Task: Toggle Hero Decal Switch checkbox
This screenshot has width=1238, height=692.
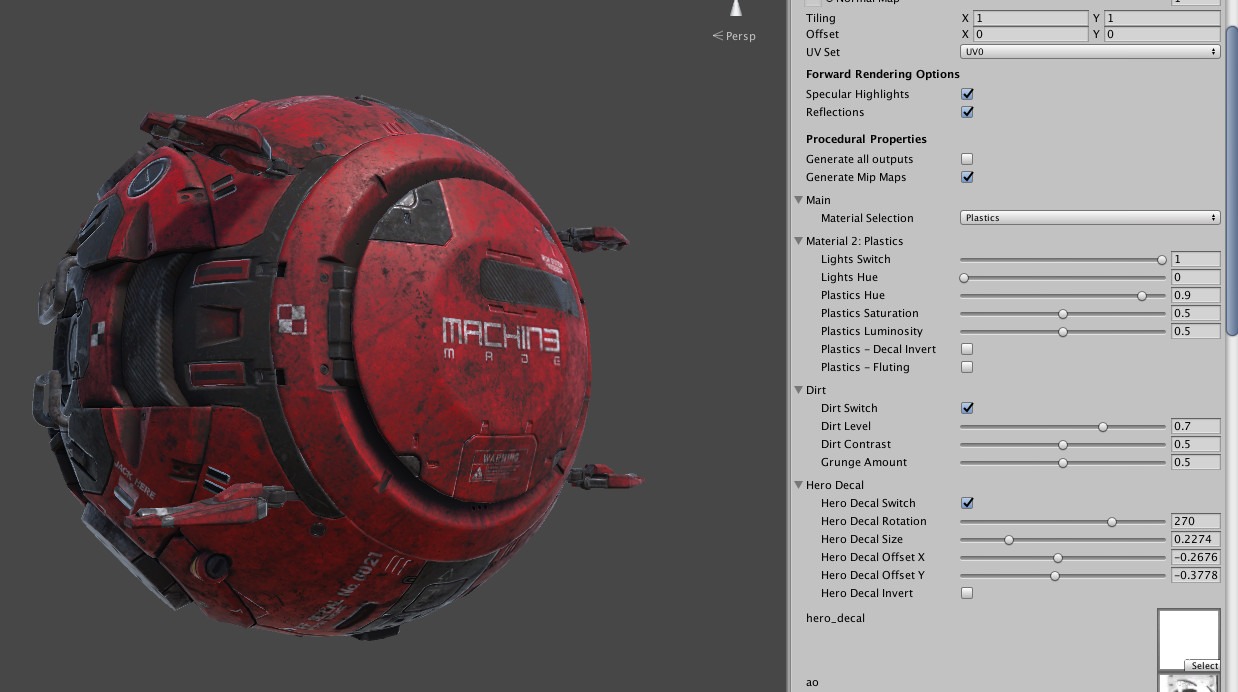Action: click(x=967, y=503)
